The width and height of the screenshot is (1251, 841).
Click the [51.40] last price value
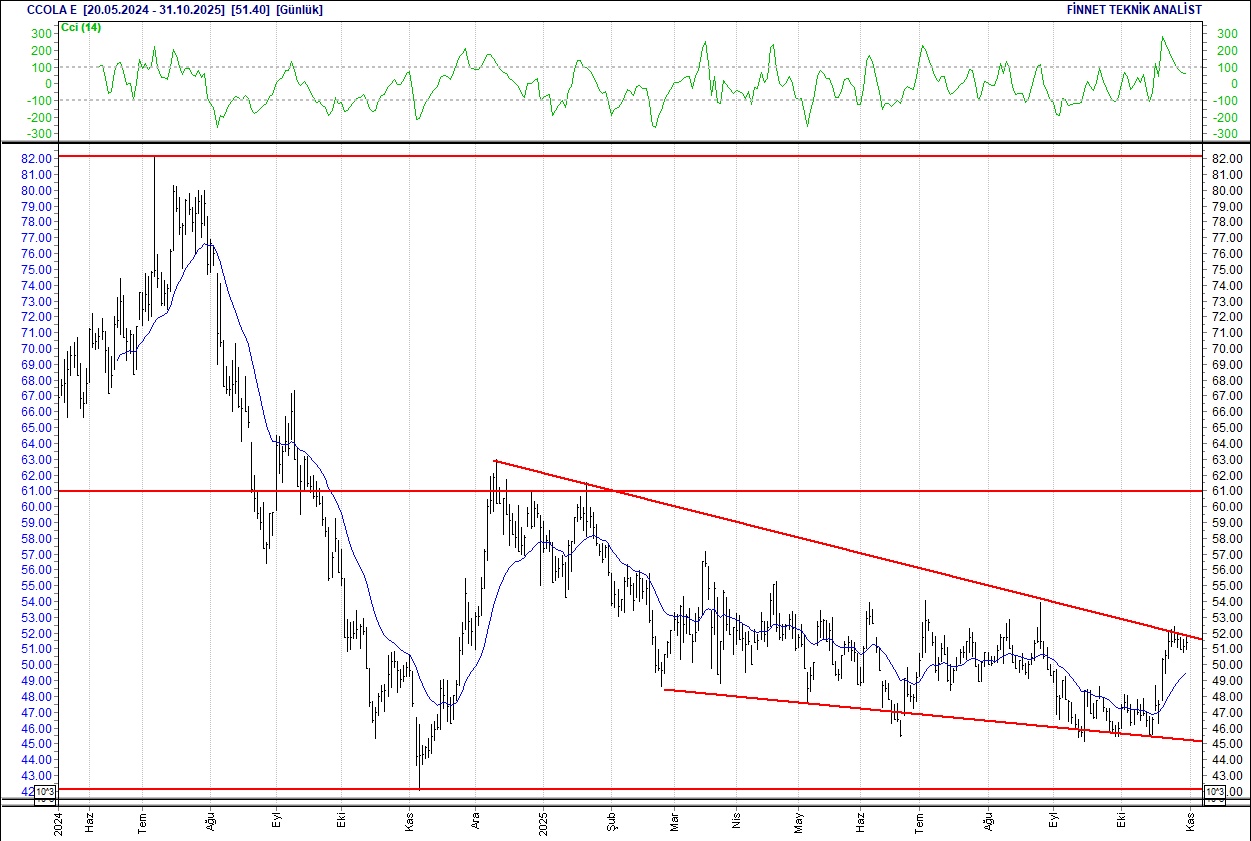coord(247,10)
